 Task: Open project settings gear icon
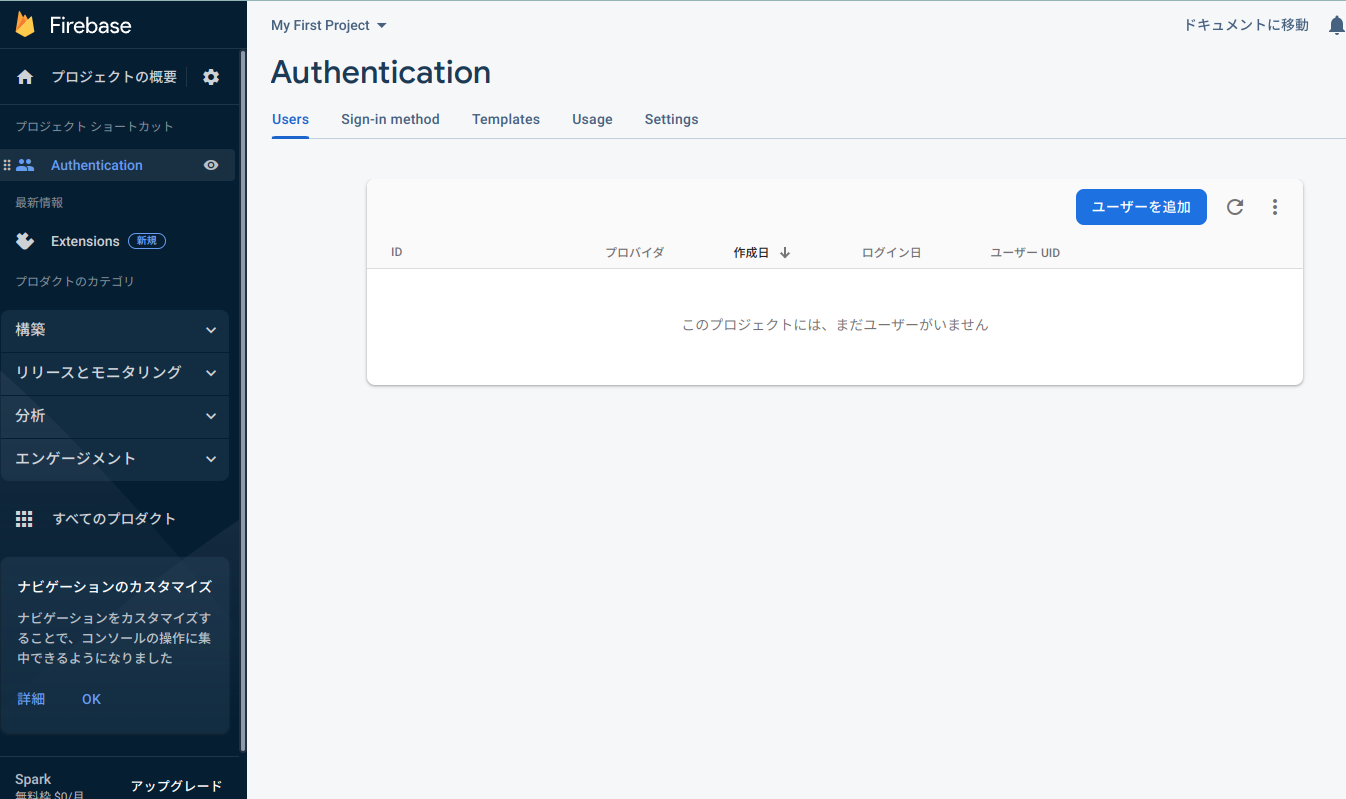click(211, 77)
